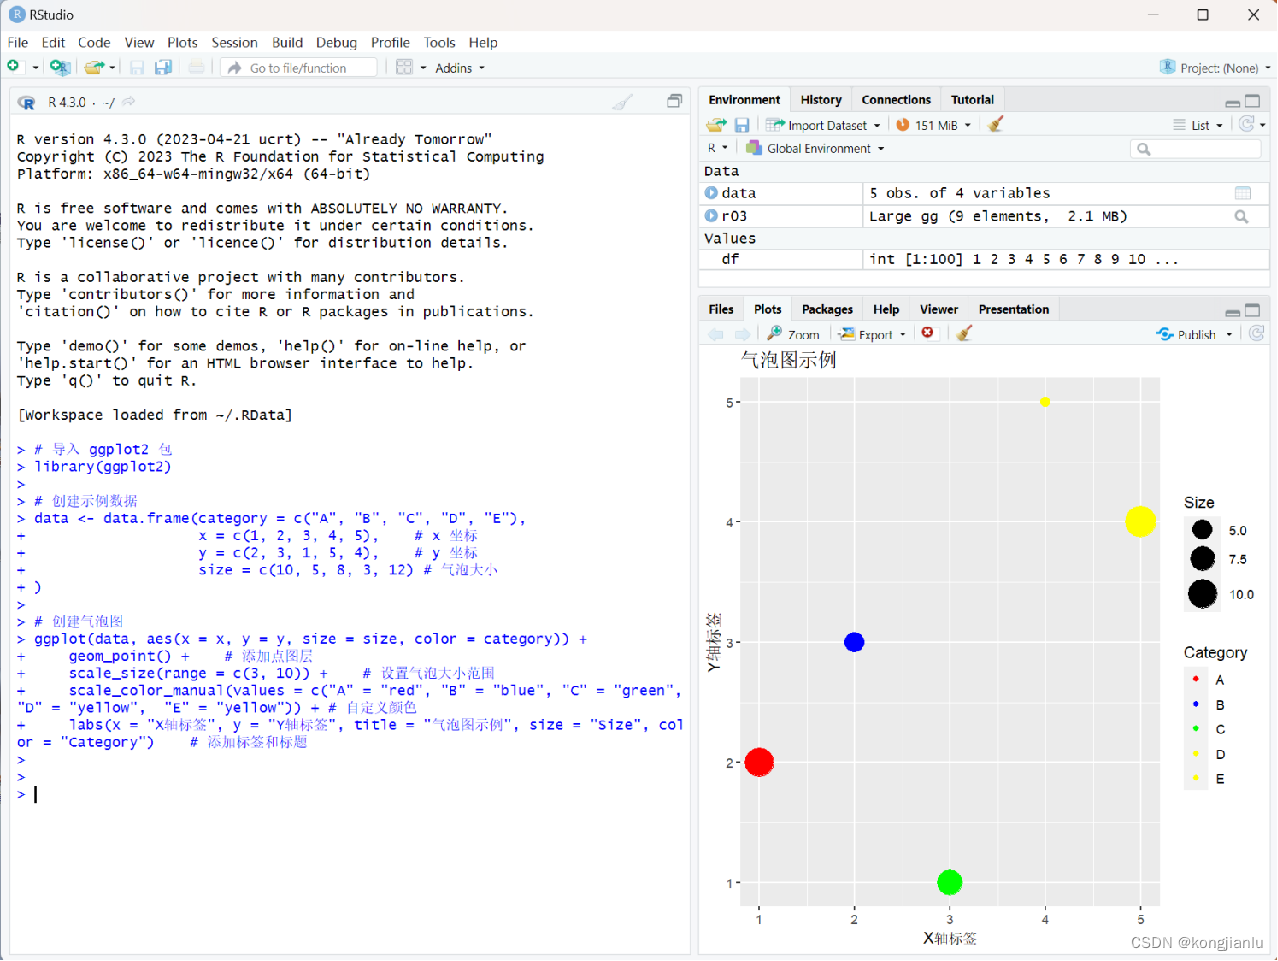Screen dimensions: 1278x961
Task: Switch to the Packages tab
Action: (827, 310)
